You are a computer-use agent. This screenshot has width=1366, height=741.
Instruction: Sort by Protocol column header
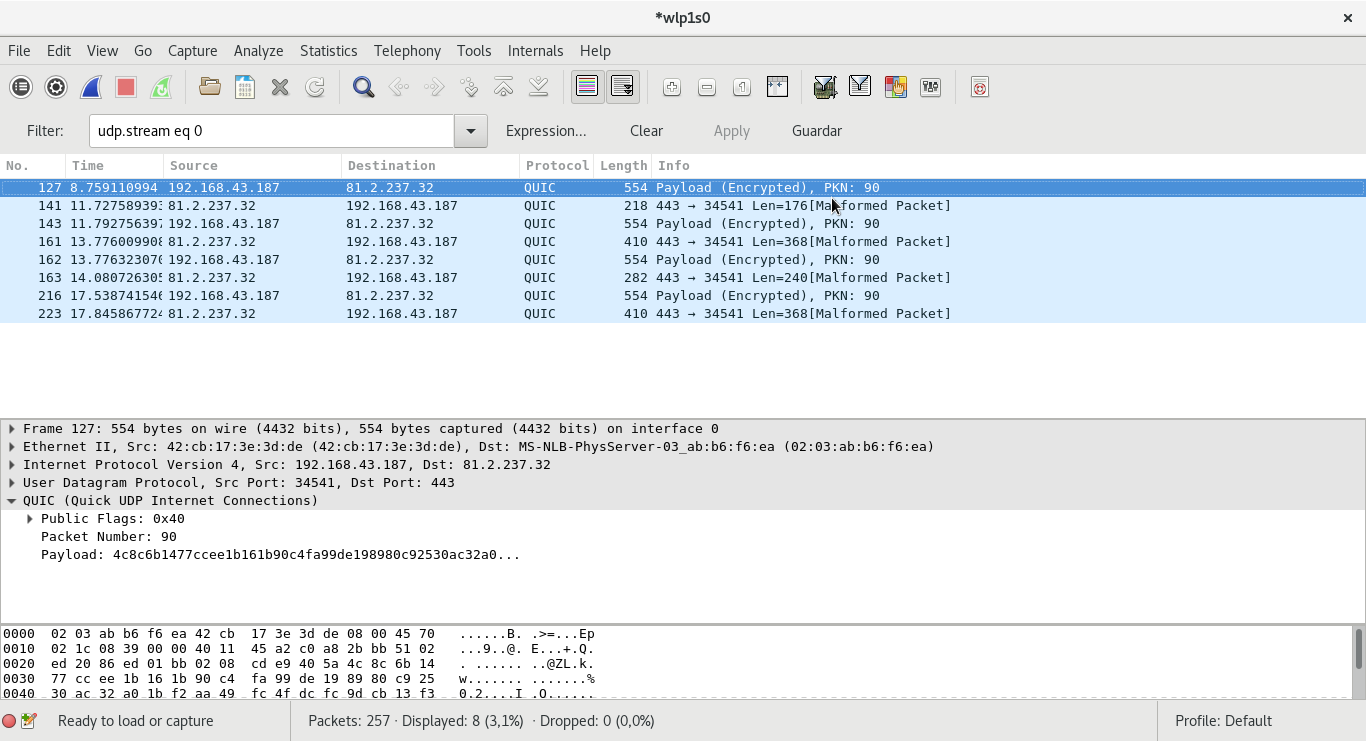(557, 166)
